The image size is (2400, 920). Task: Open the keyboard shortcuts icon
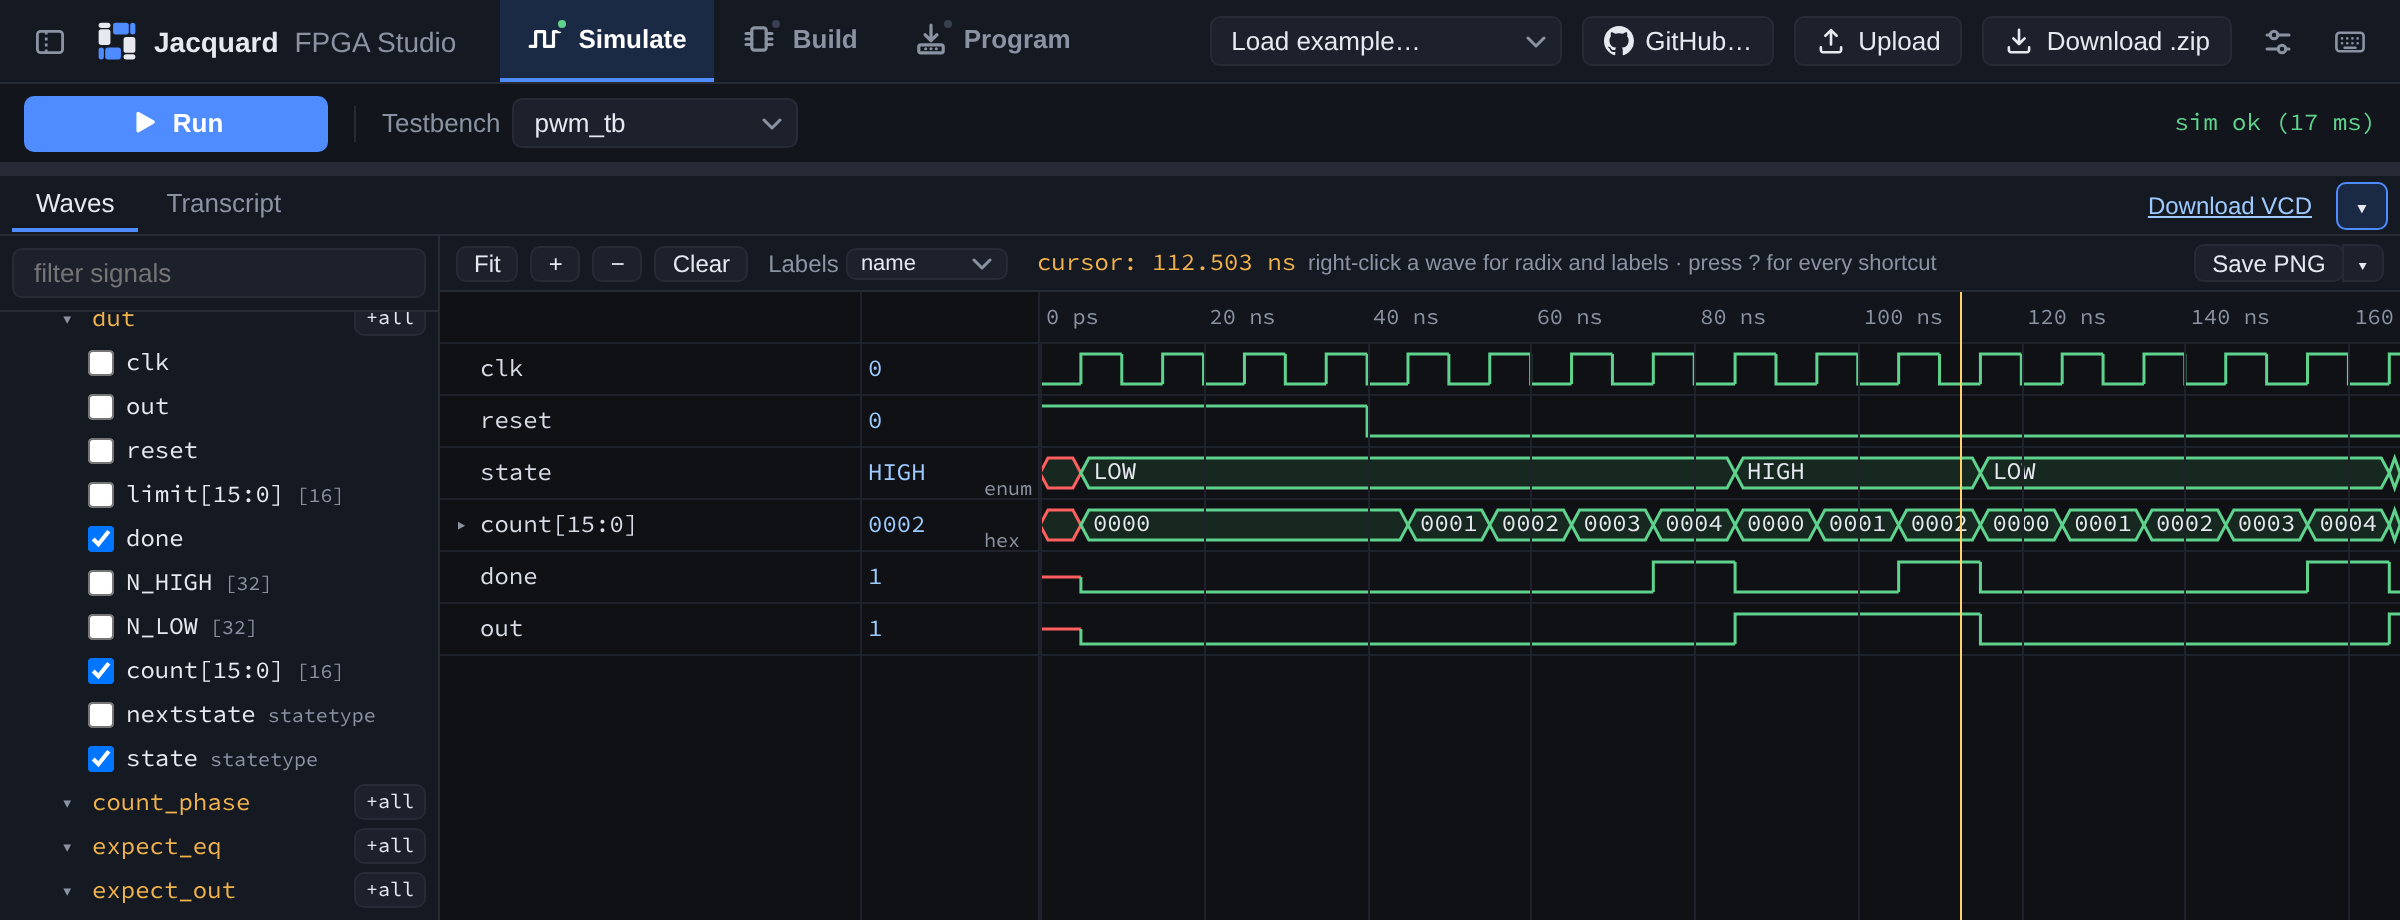[x=2350, y=41]
